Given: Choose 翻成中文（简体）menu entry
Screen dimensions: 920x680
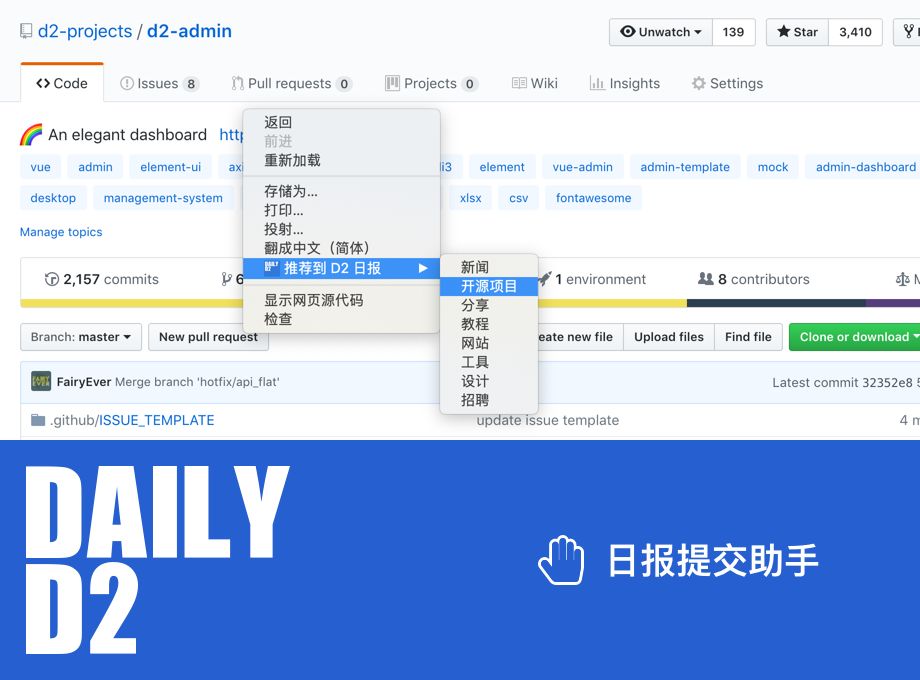Looking at the screenshot, I should coord(341,248).
